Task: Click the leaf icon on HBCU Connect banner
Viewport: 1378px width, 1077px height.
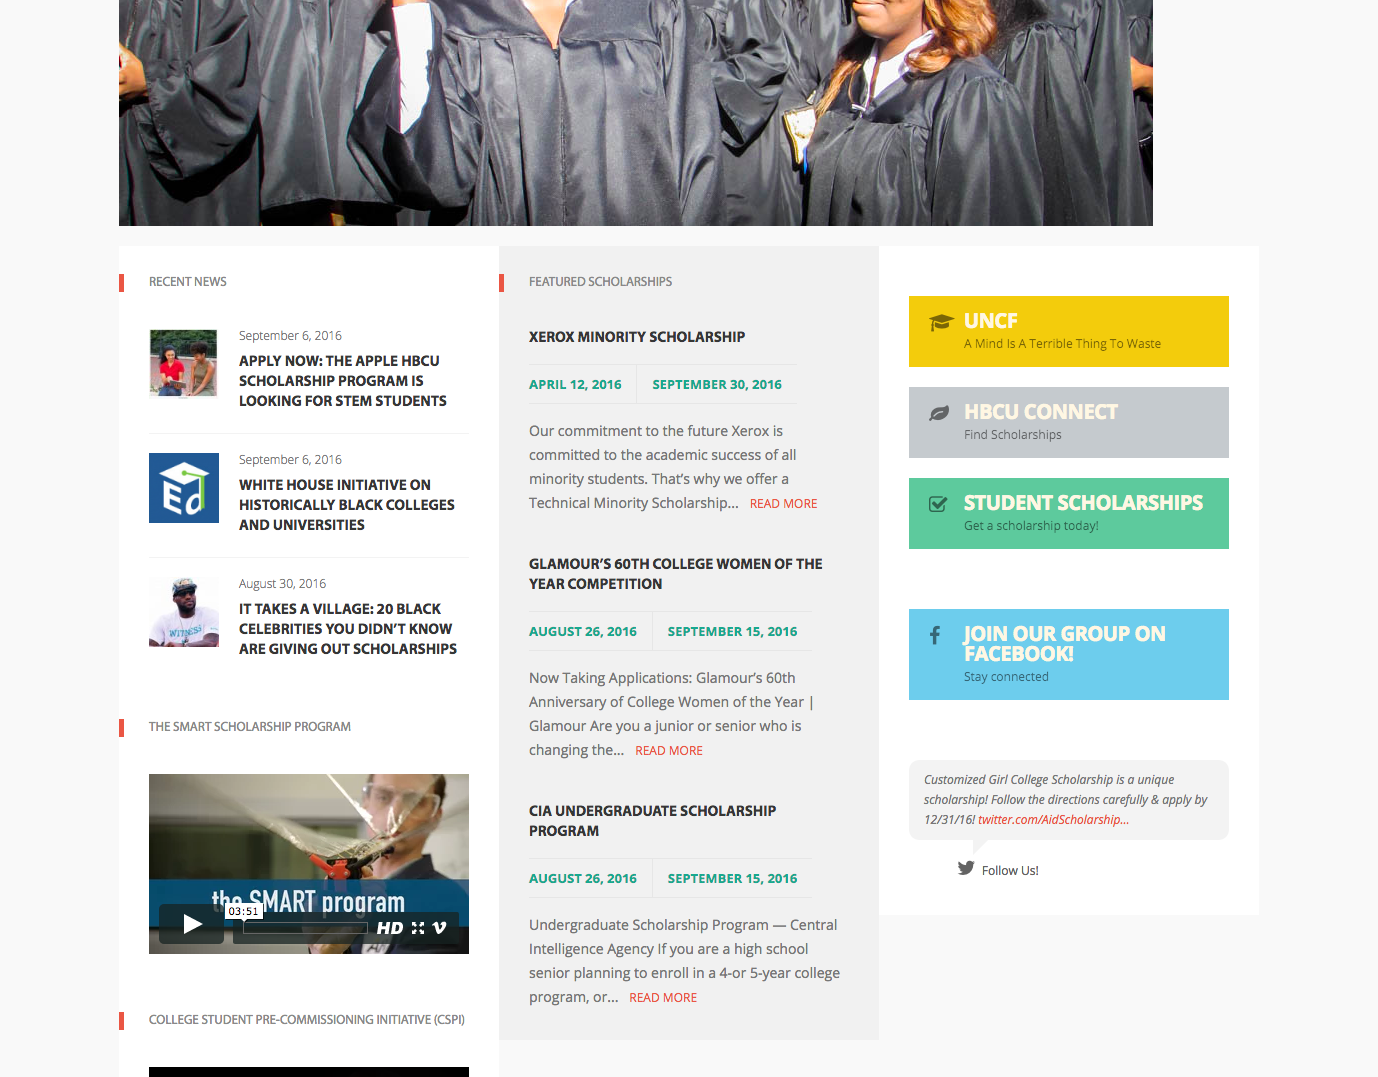Action: [x=939, y=413]
